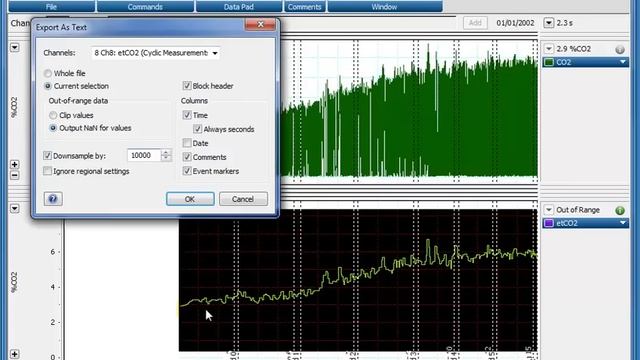Zoom out CO2 channel scale with minus button
Image resolution: width=640 pixels, height=360 pixels.
tap(15, 176)
